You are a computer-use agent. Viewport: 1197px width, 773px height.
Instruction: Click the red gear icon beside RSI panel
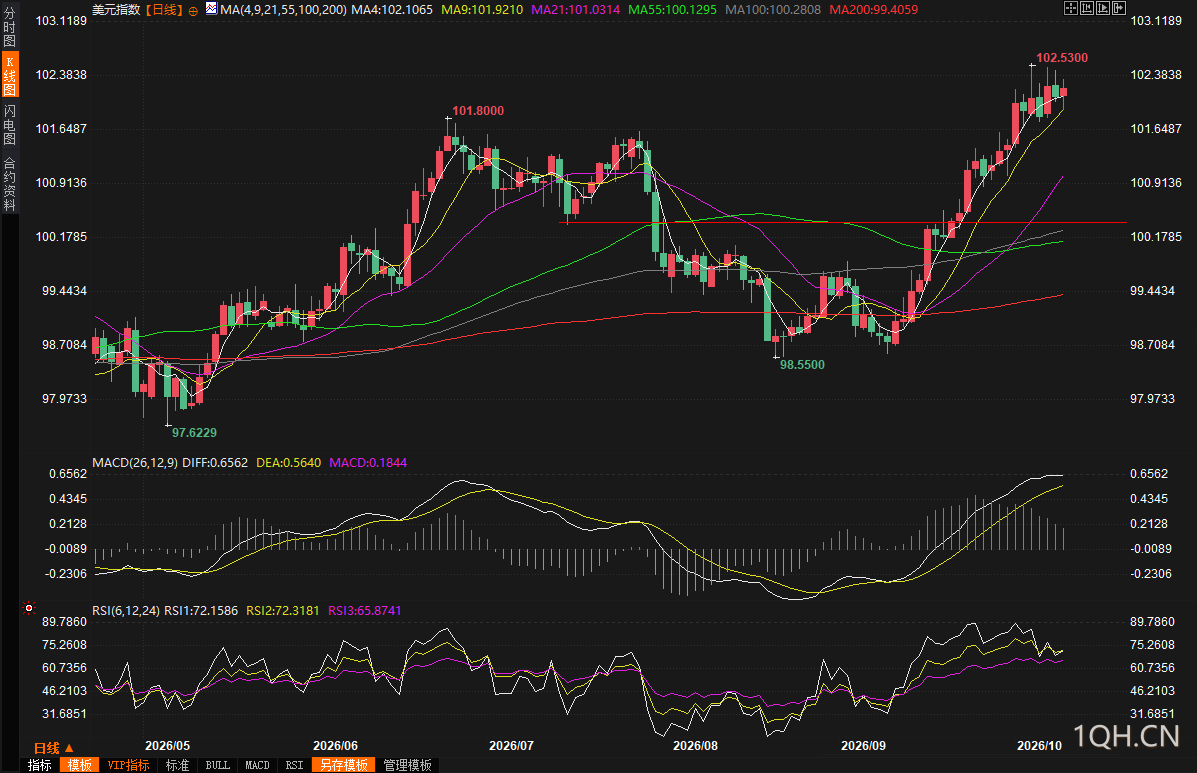tap(29, 608)
